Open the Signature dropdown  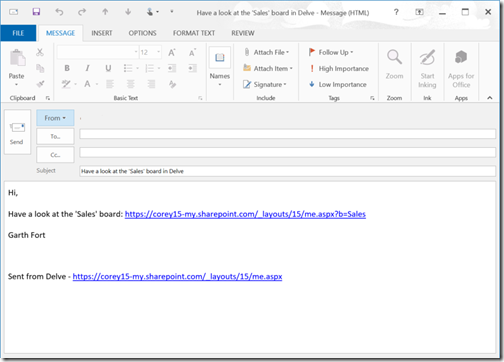pyautogui.click(x=265, y=84)
